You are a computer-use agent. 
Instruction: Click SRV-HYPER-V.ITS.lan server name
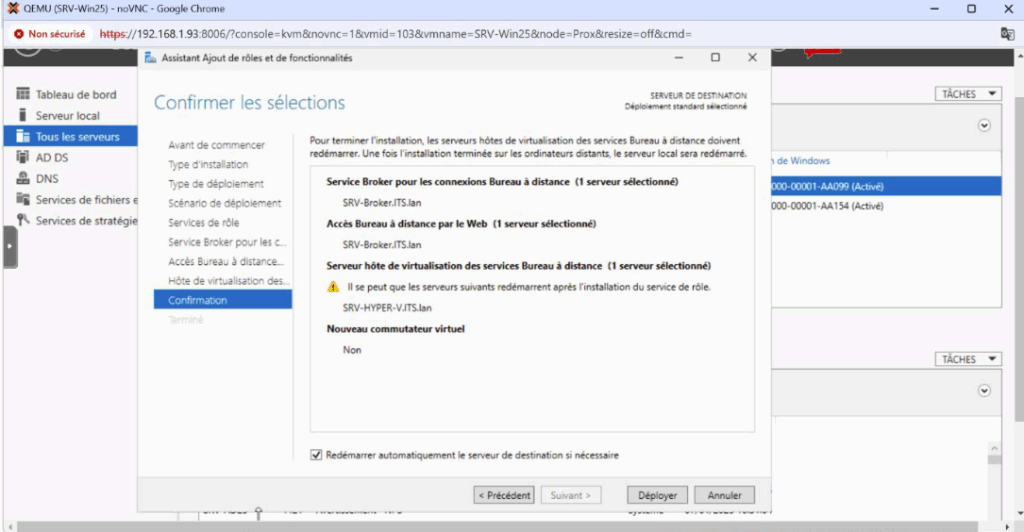[387, 307]
